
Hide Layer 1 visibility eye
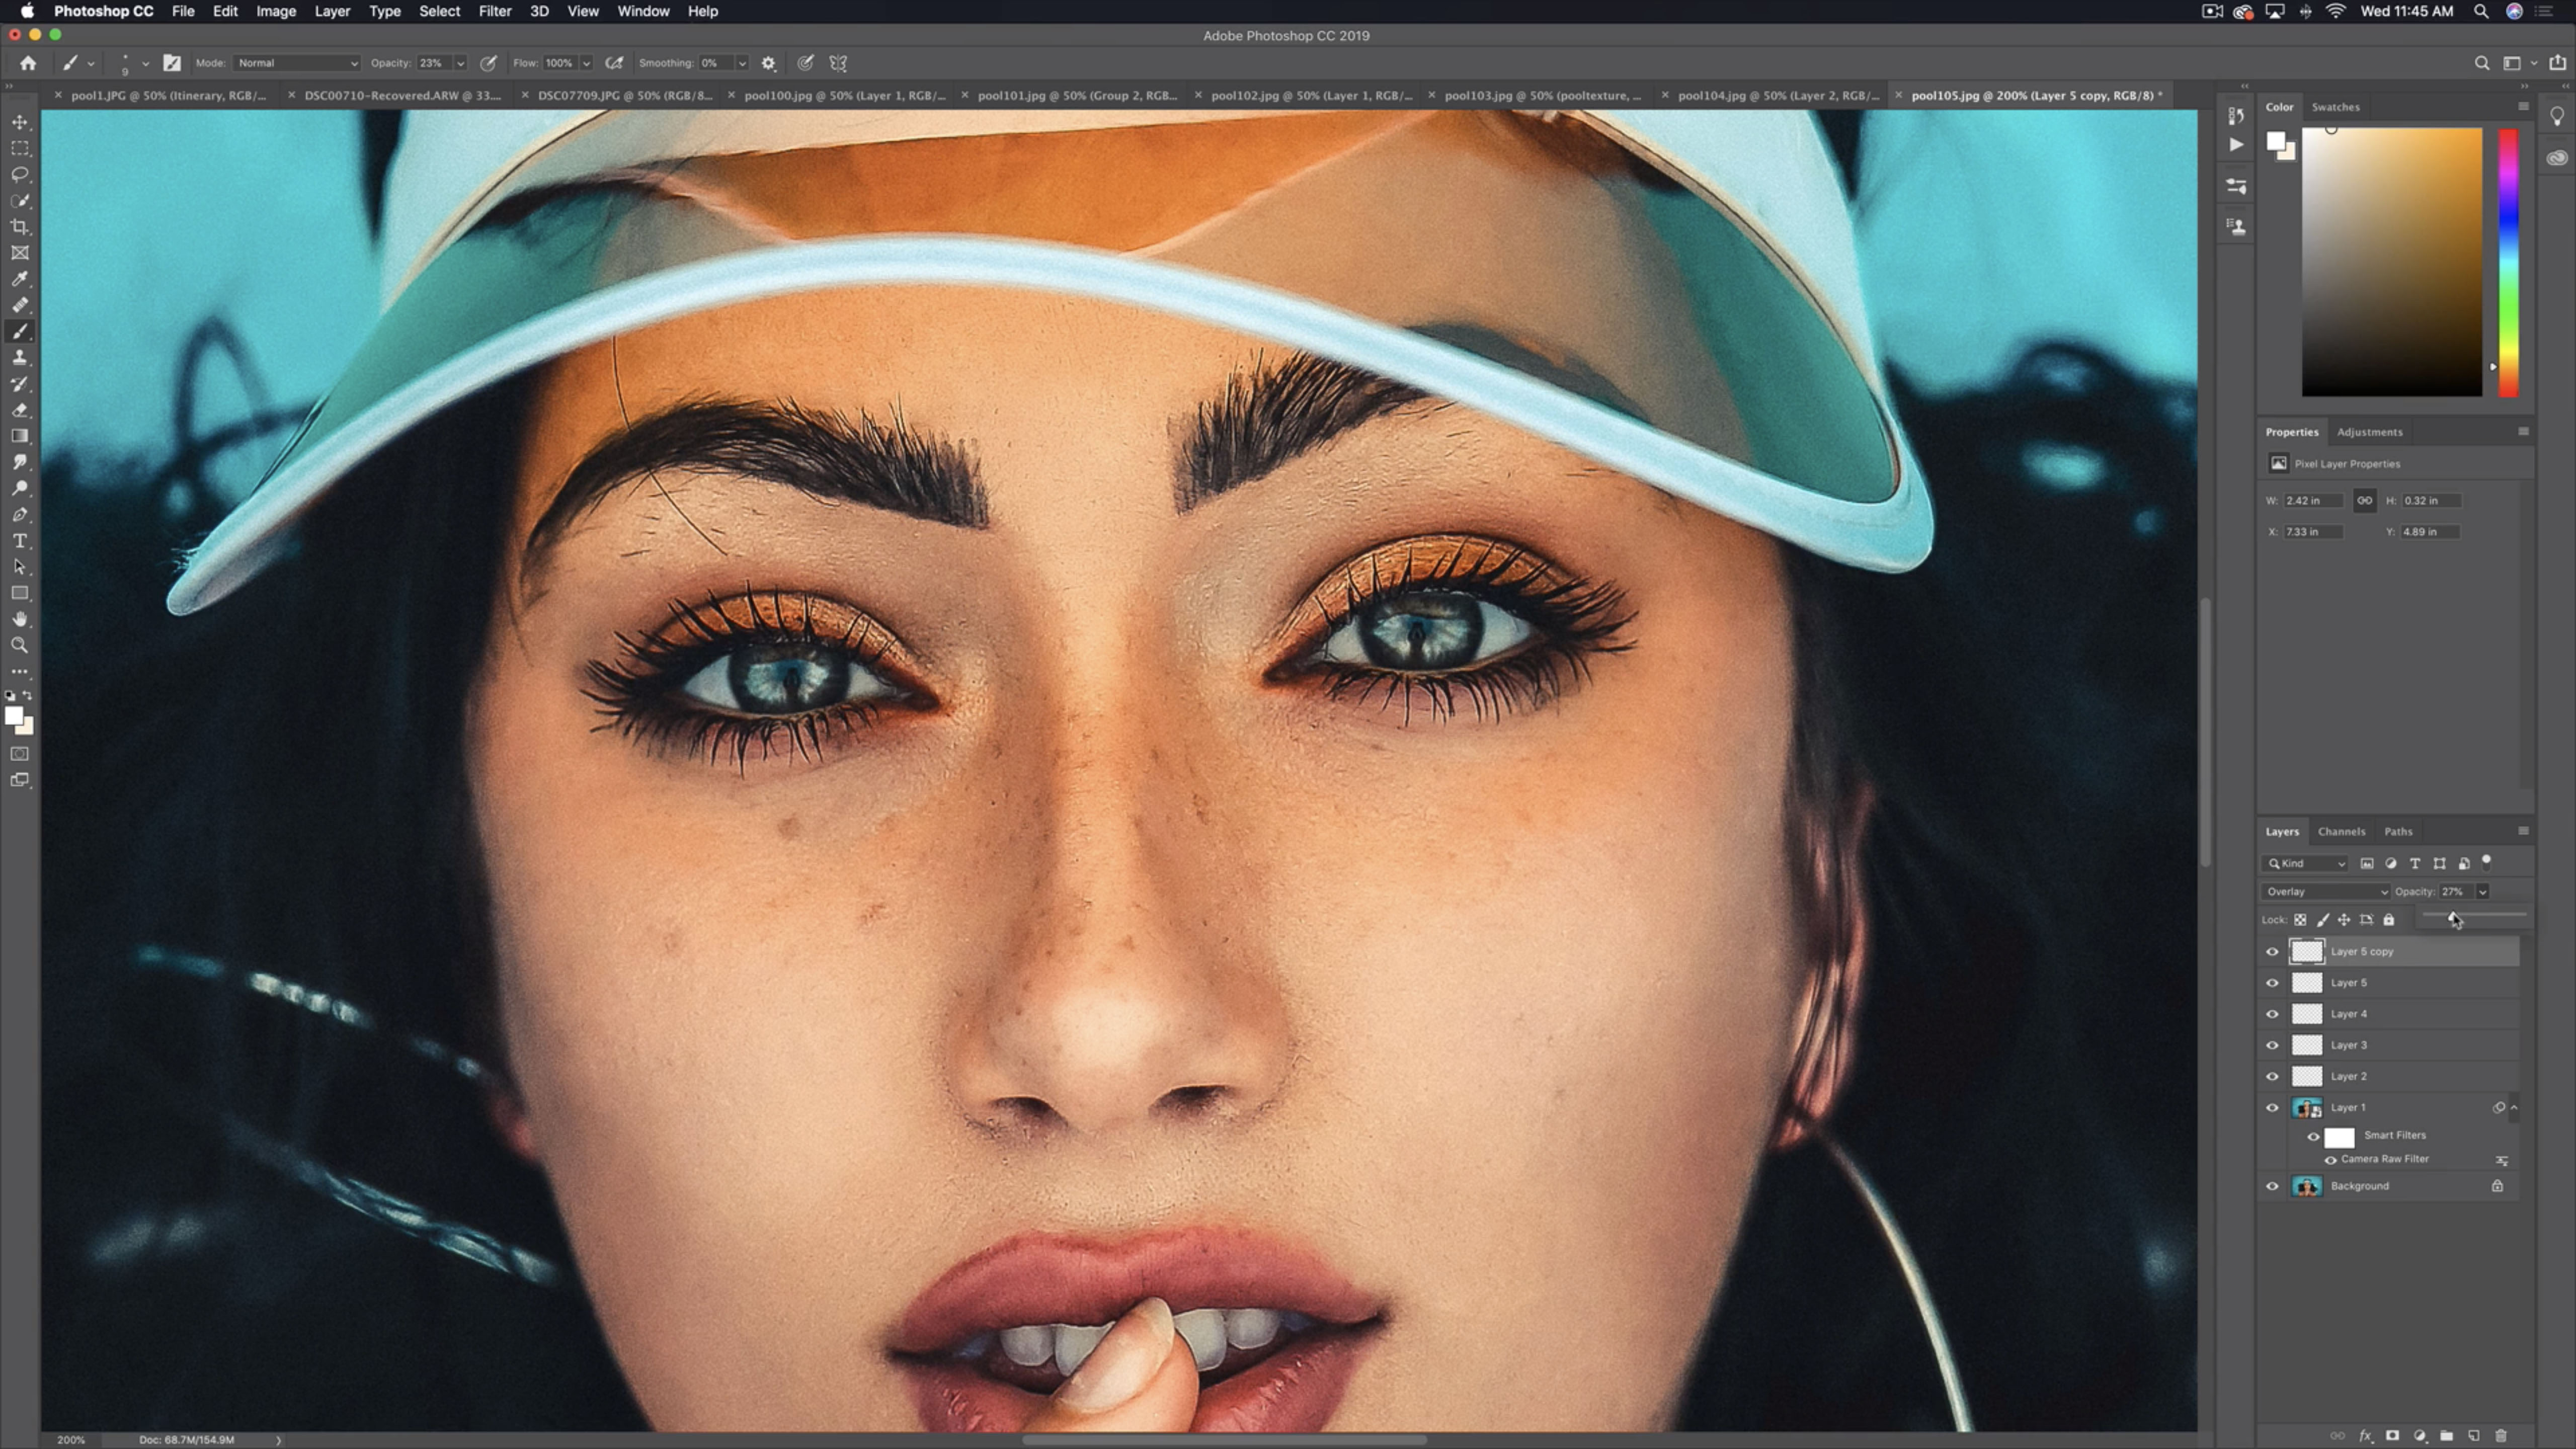pyautogui.click(x=2272, y=1108)
